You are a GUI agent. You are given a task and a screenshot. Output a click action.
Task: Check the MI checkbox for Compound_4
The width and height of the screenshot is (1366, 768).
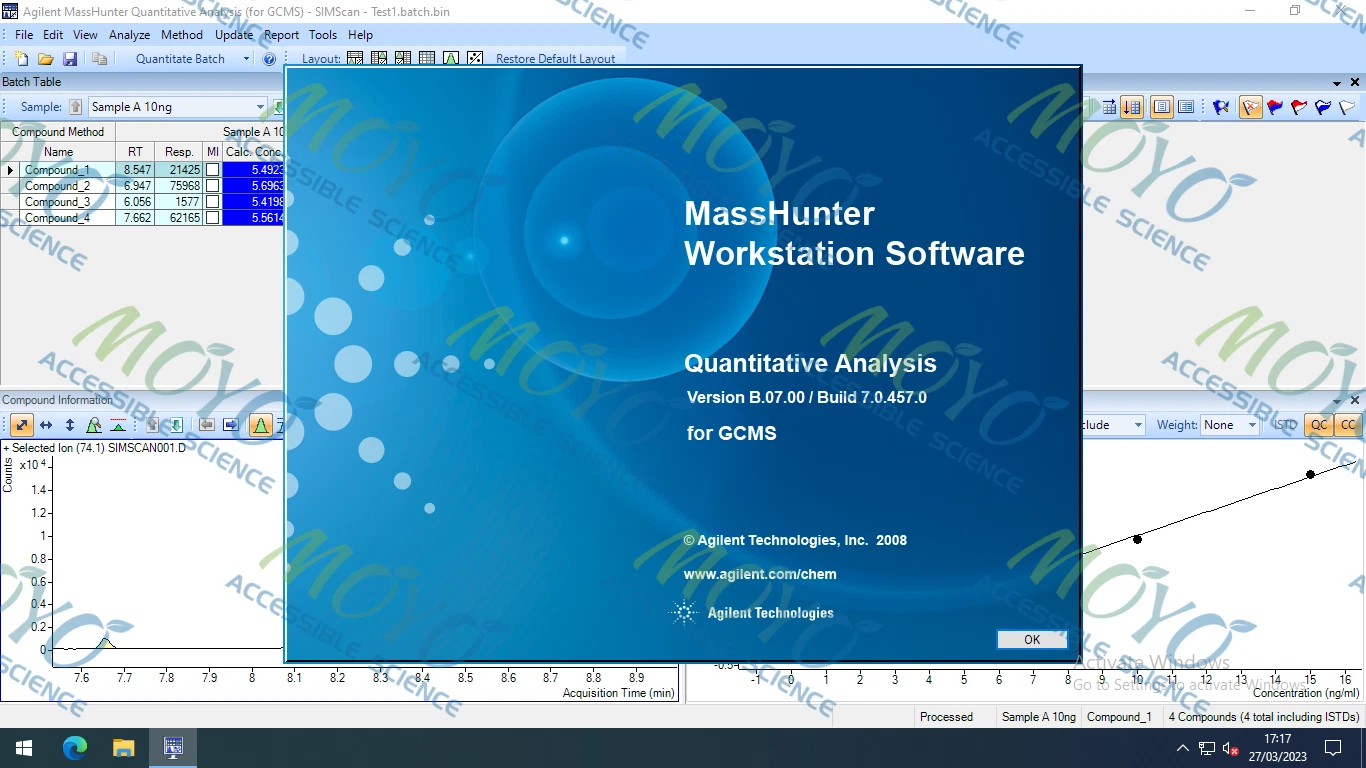point(212,218)
